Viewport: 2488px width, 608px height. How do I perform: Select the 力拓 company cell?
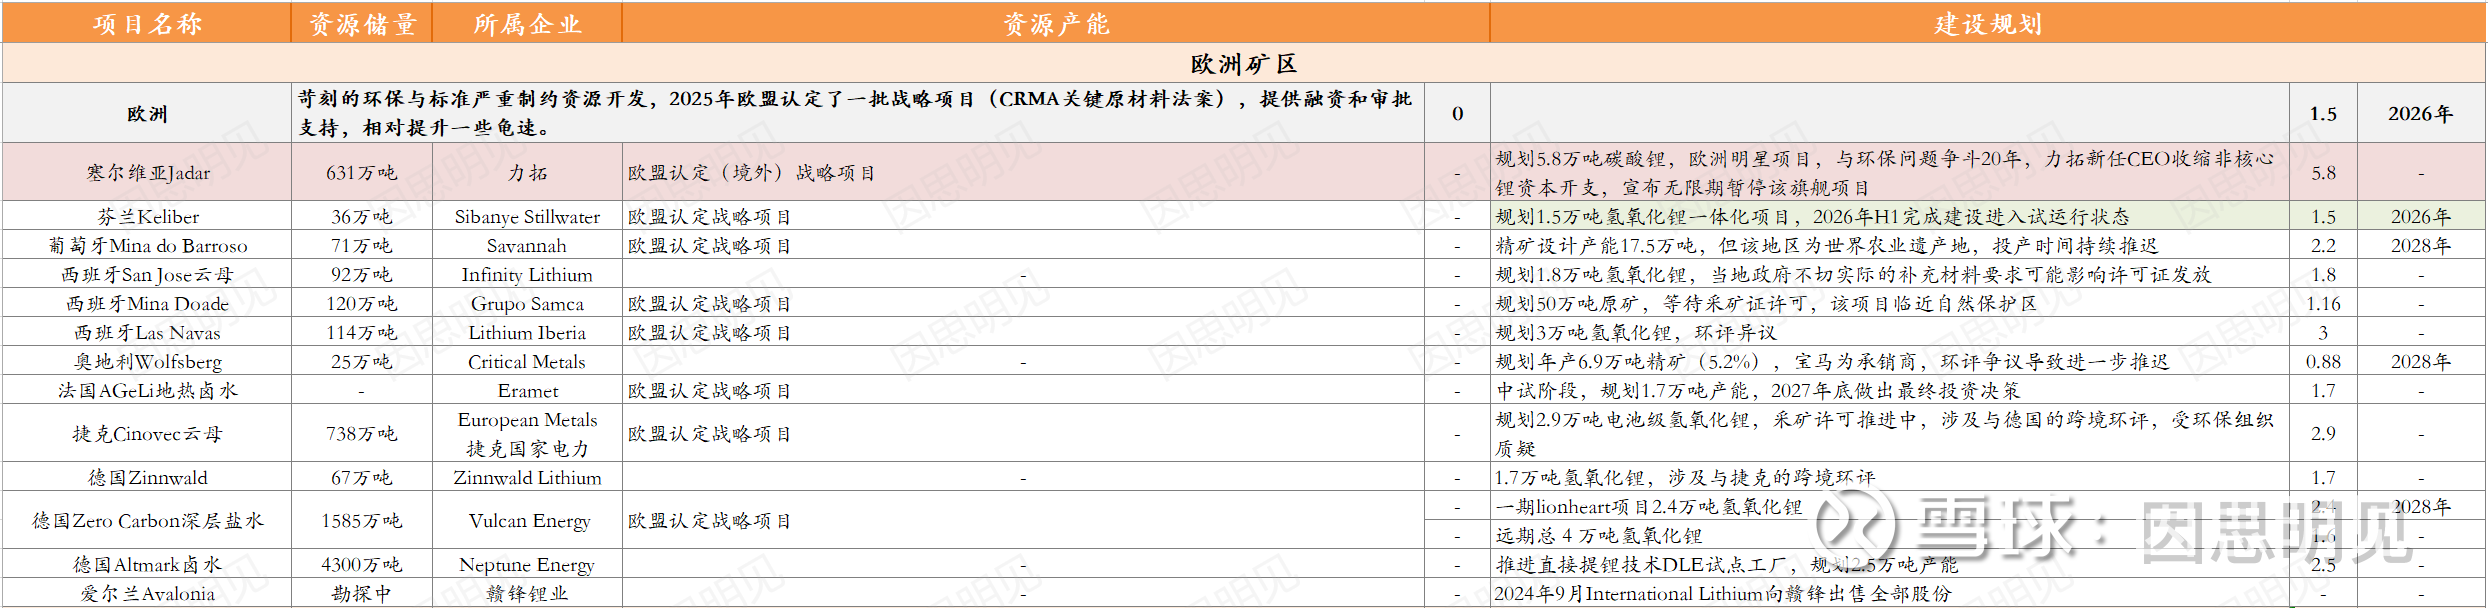point(527,172)
